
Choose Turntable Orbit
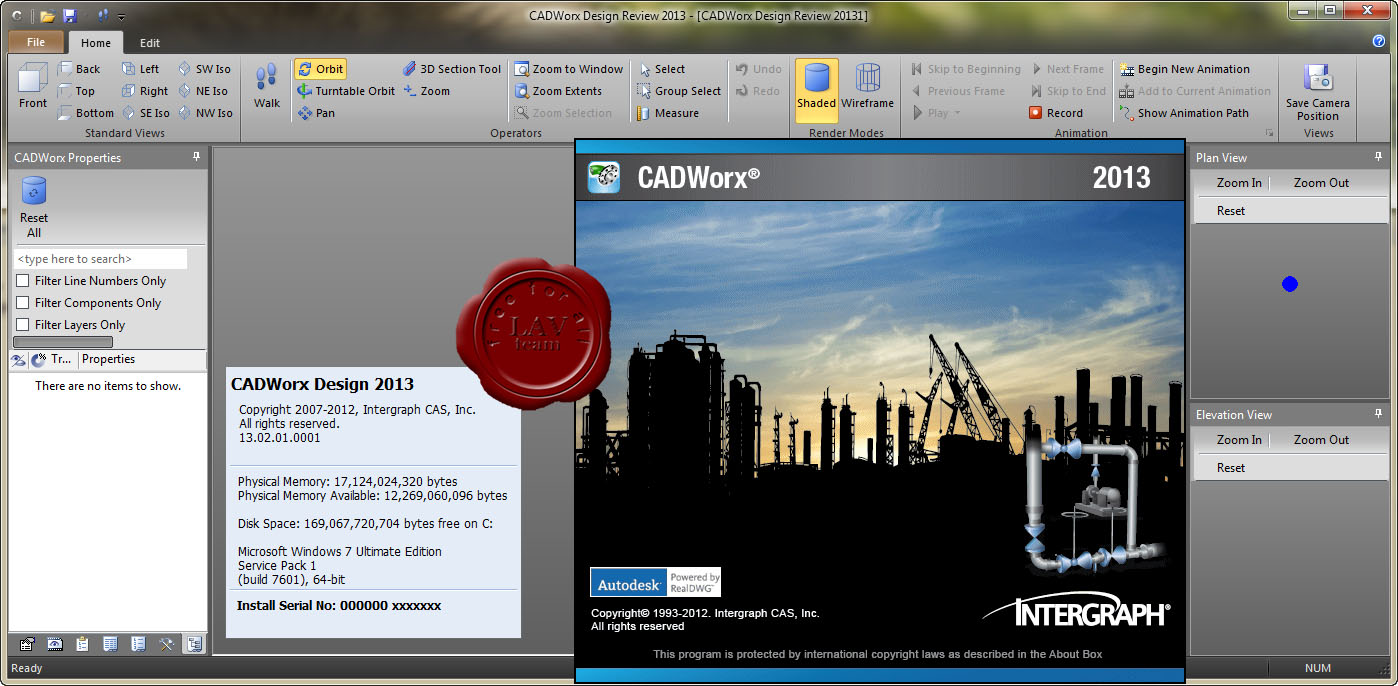(x=346, y=91)
